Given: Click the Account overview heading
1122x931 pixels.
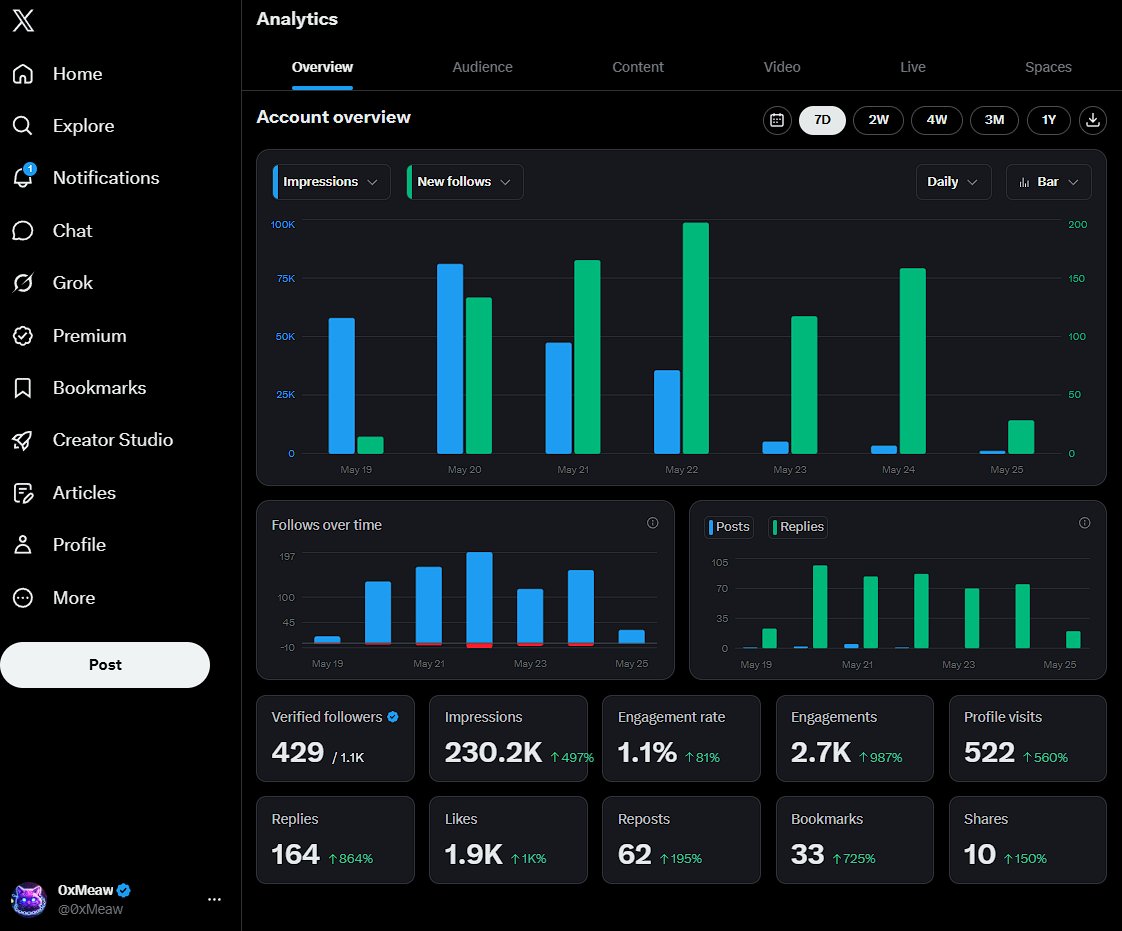Looking at the screenshot, I should [x=333, y=117].
